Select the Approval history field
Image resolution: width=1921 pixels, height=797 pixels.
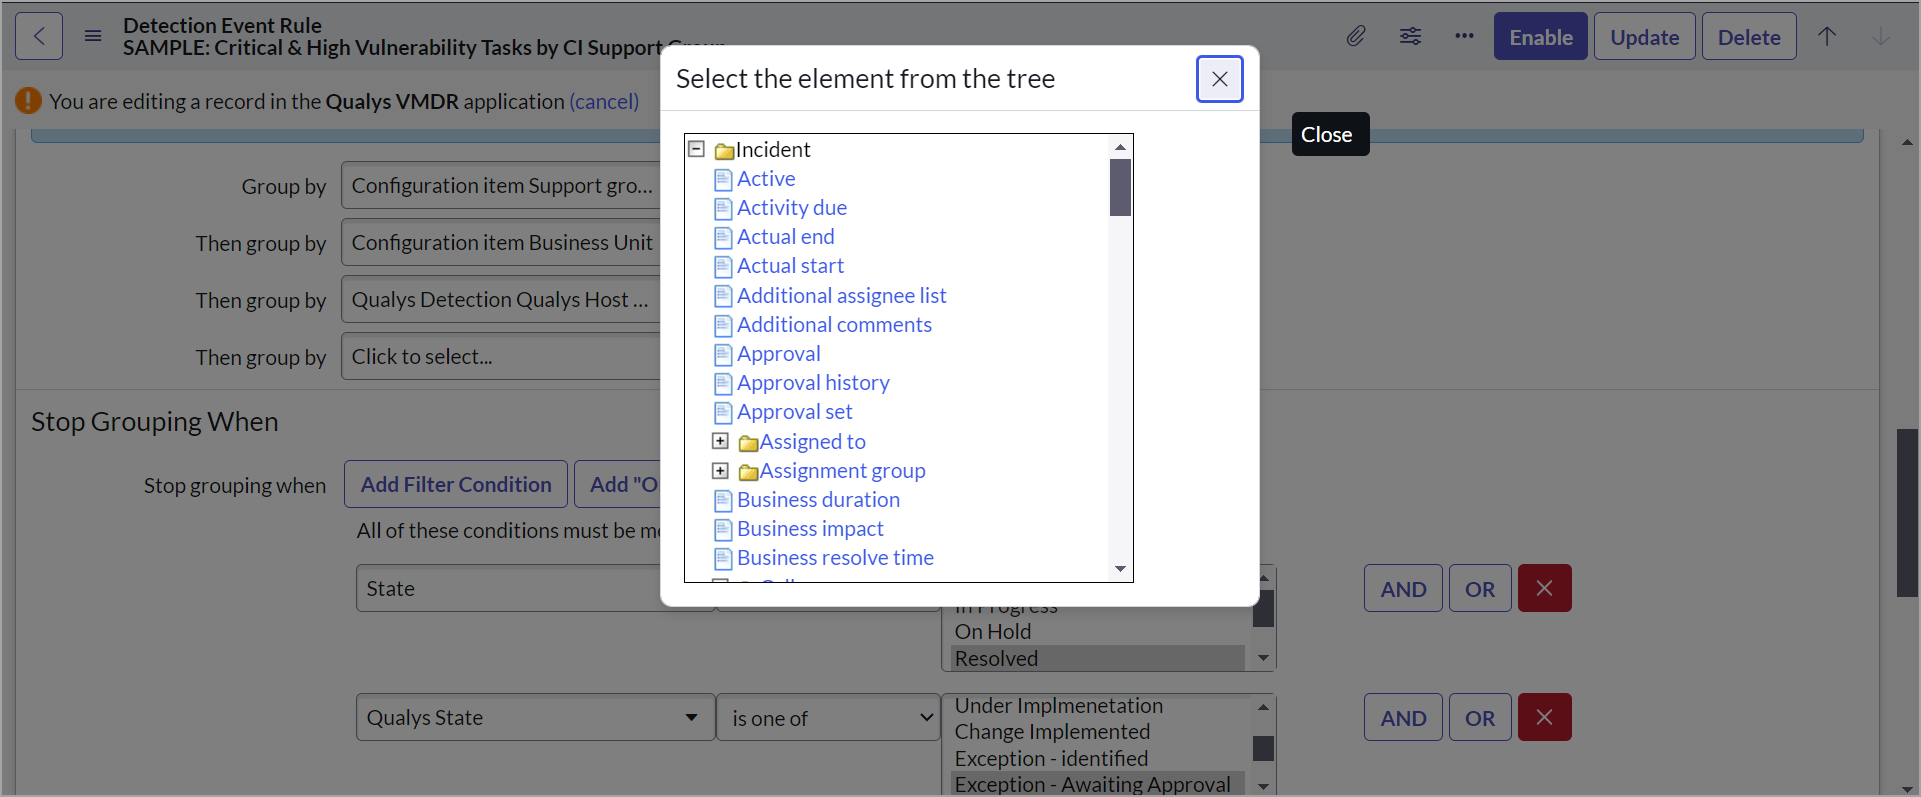[x=813, y=383]
